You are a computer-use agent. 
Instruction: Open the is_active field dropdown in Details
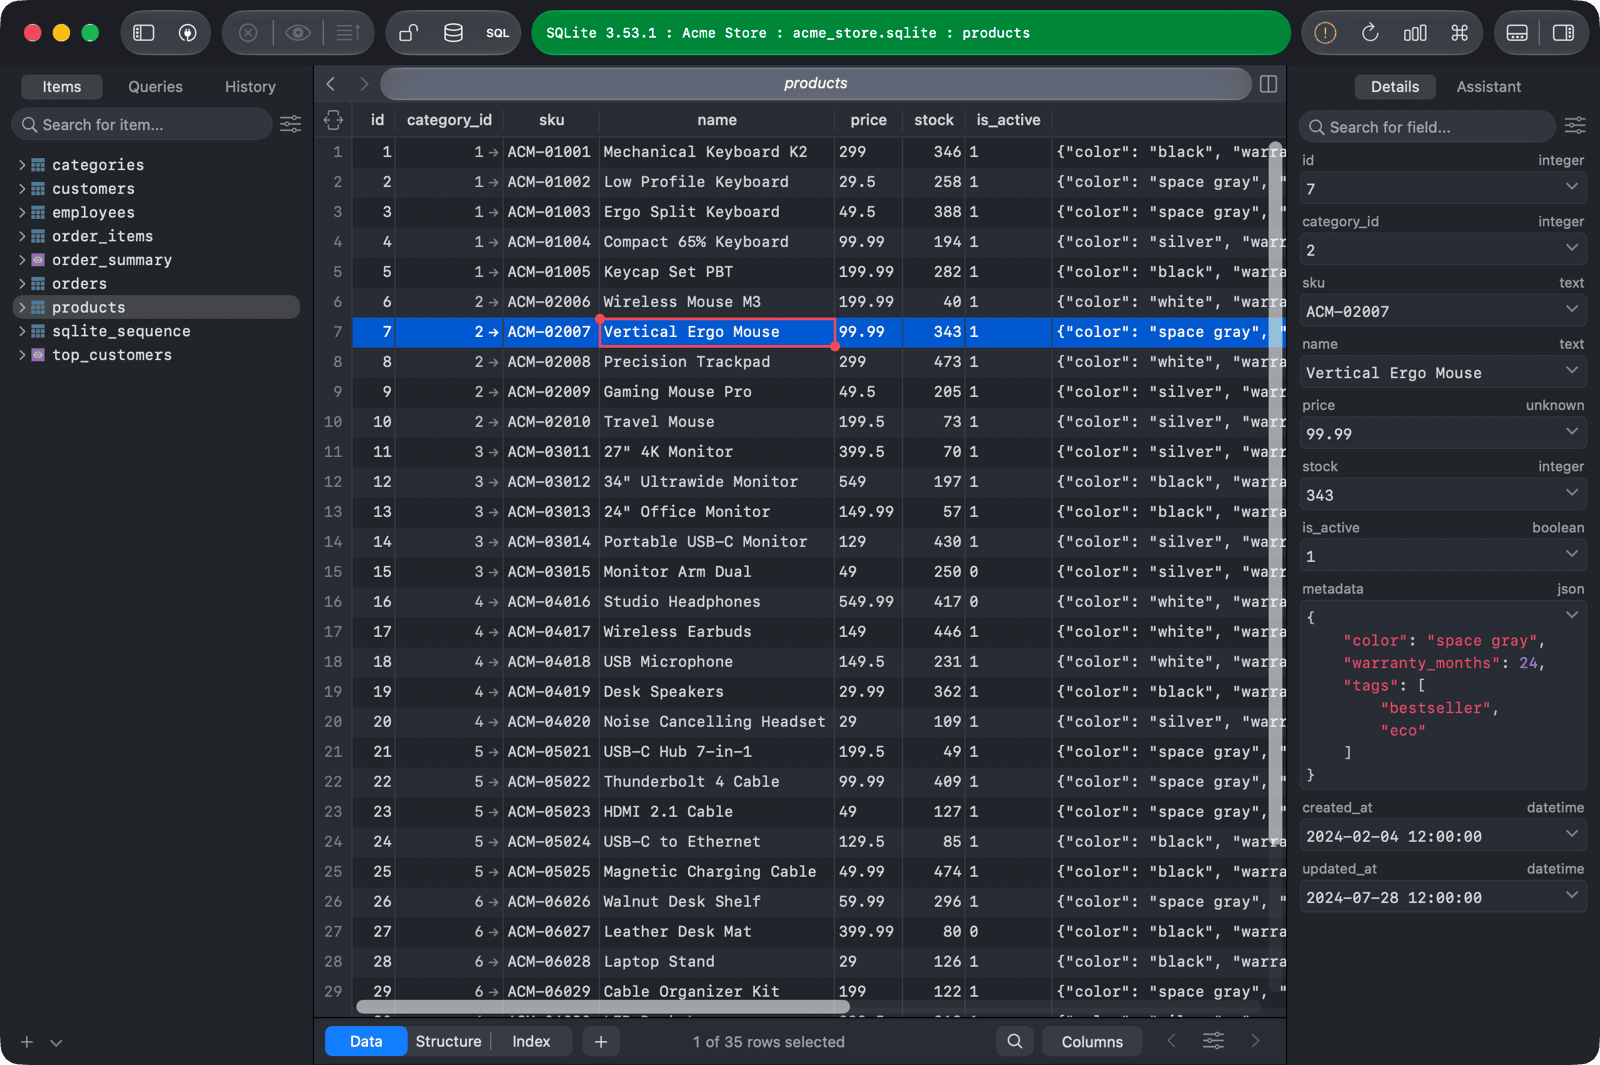tap(1572, 555)
